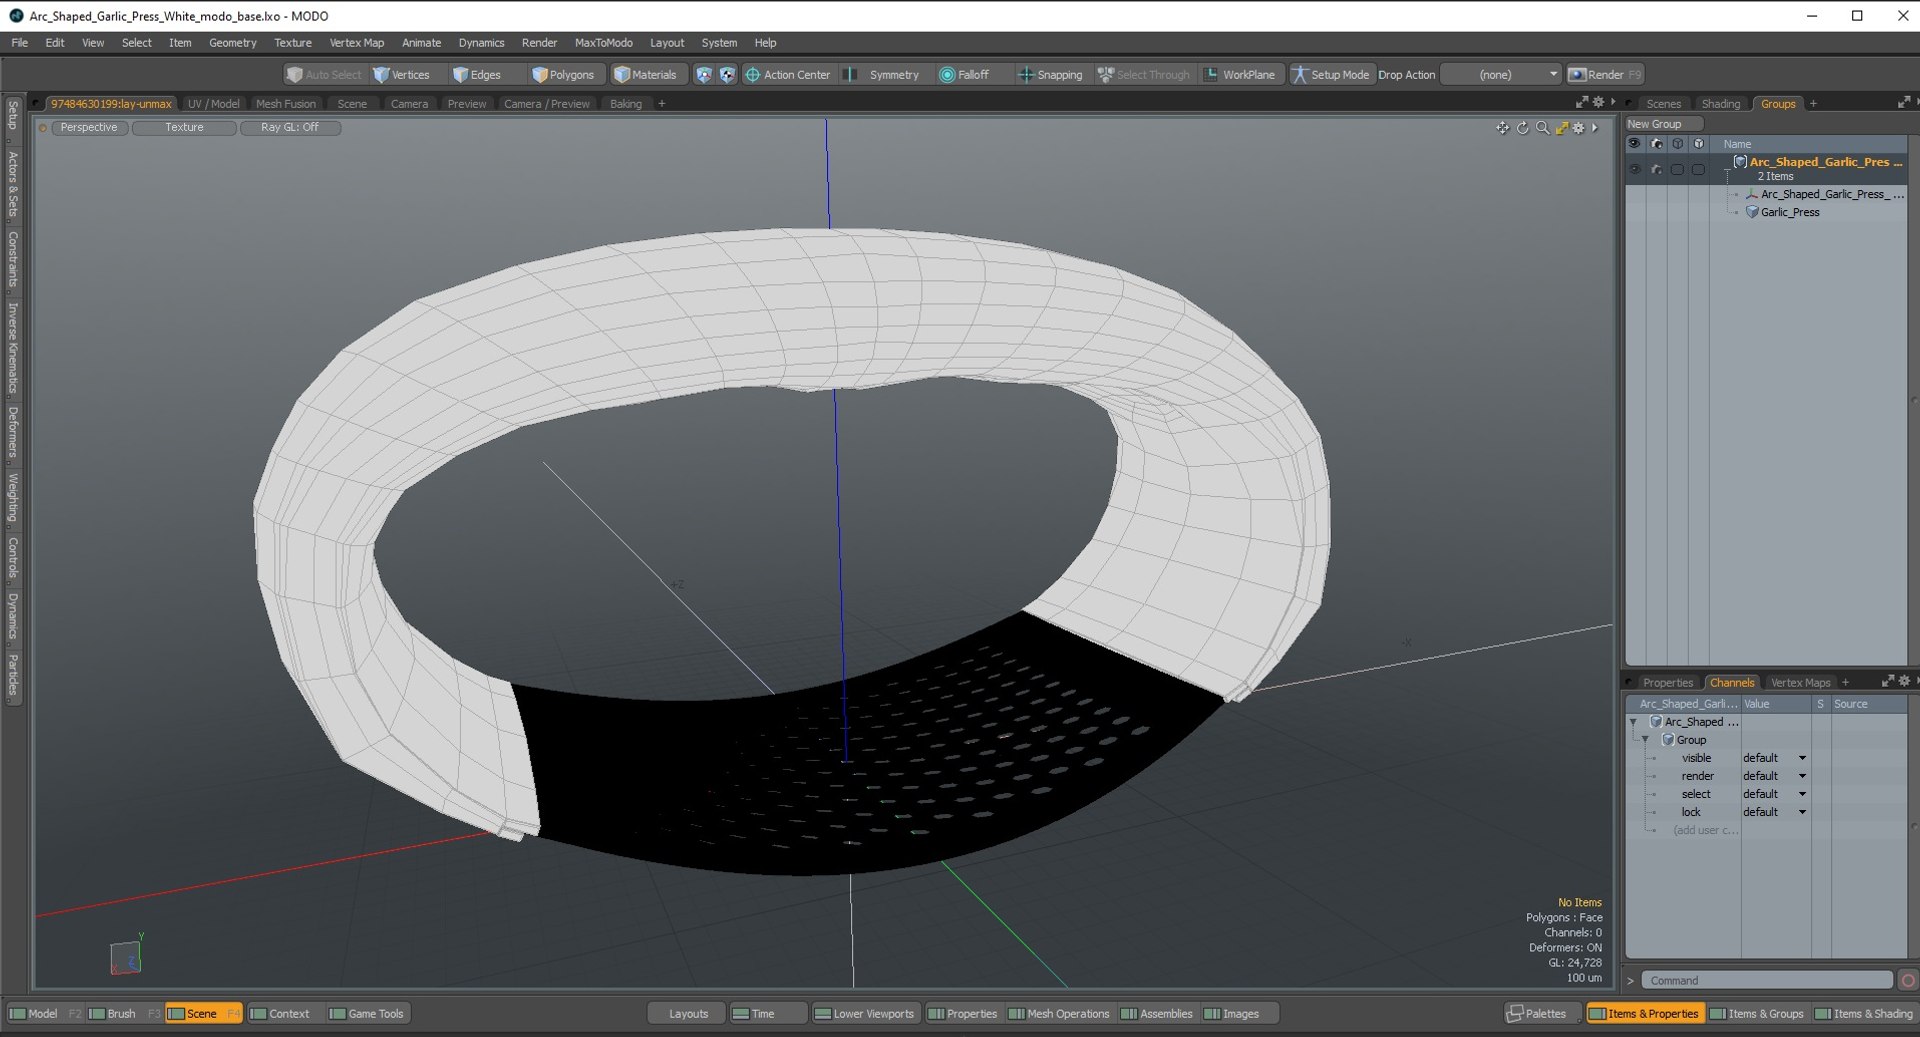This screenshot has width=1920, height=1037.
Task: Click the viewport rotate view icon
Action: click(x=1522, y=128)
